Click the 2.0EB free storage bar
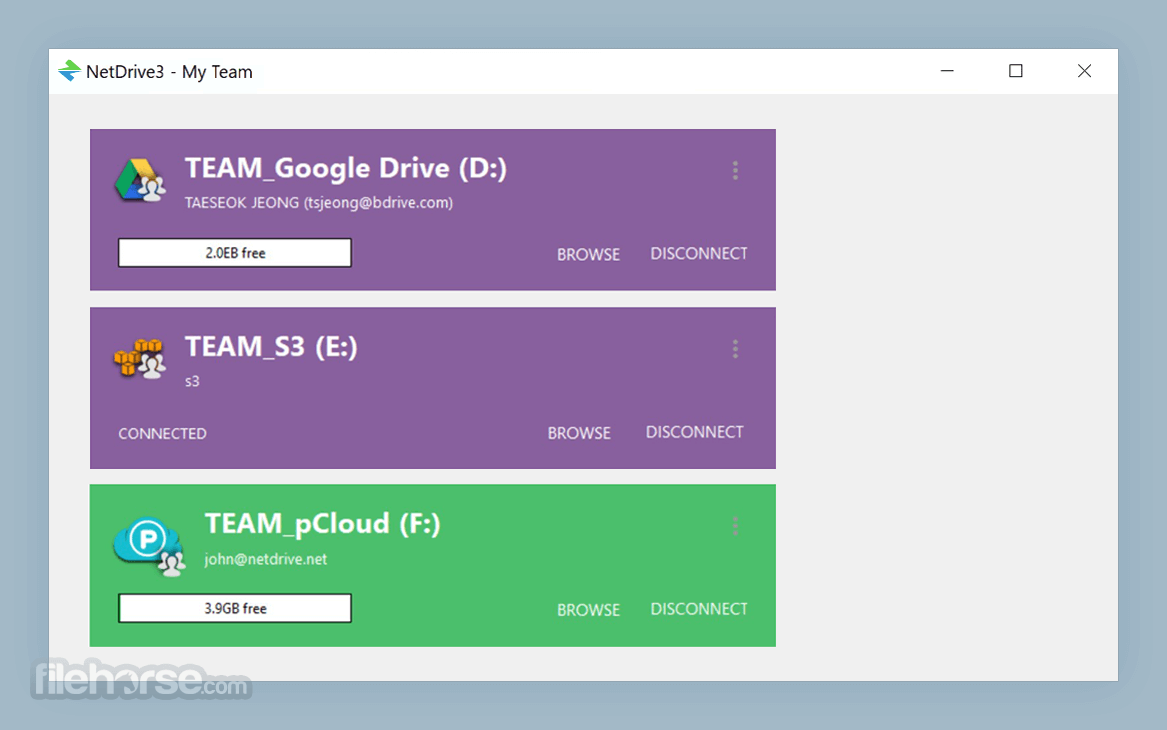Image resolution: width=1167 pixels, height=730 pixels. pyautogui.click(x=234, y=253)
